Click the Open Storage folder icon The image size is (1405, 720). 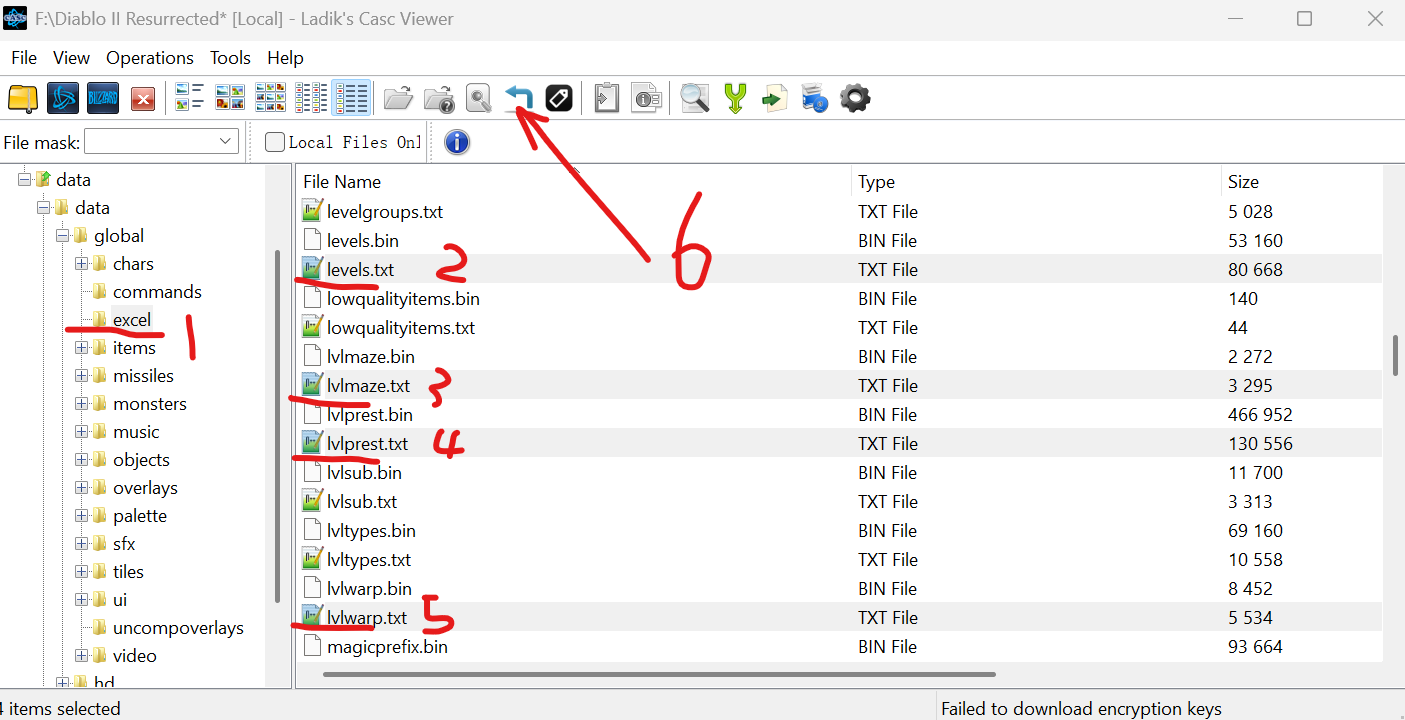pos(23,98)
